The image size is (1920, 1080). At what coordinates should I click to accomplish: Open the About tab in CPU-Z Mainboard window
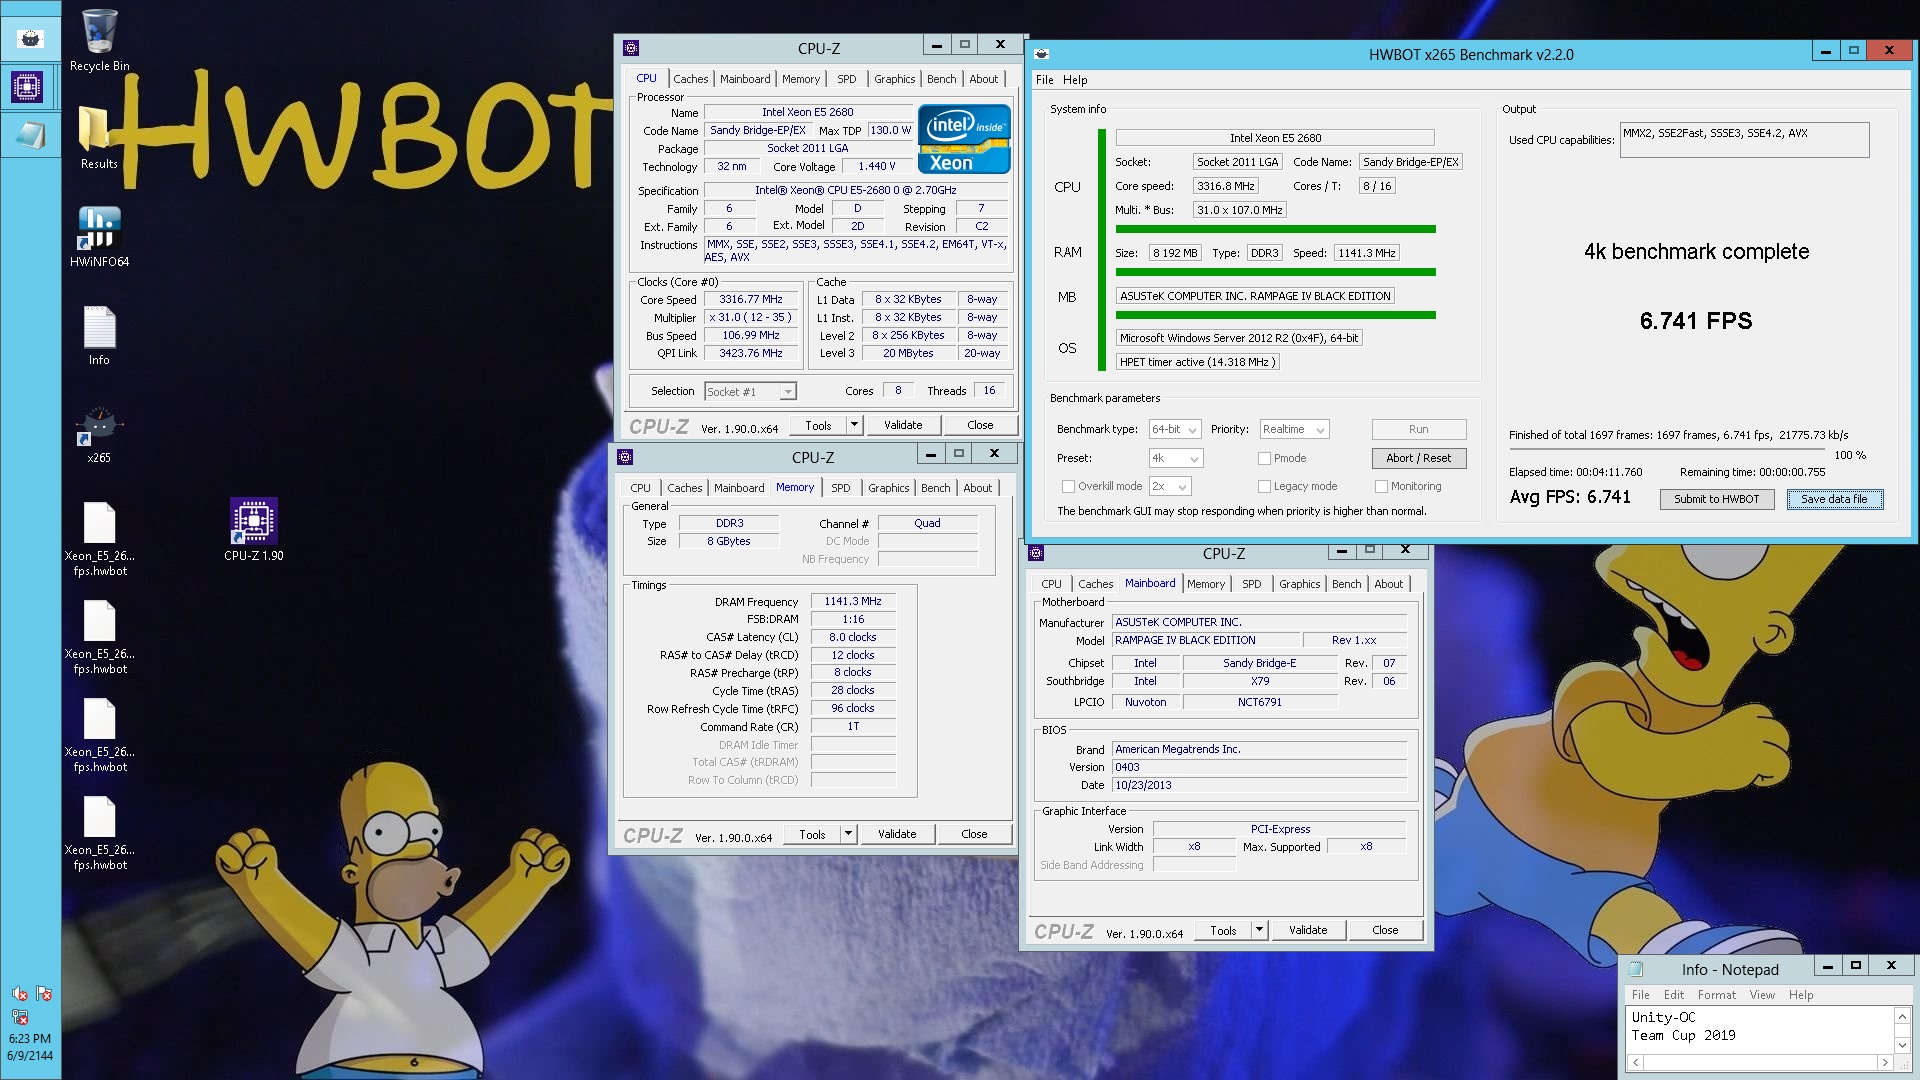tap(1388, 584)
